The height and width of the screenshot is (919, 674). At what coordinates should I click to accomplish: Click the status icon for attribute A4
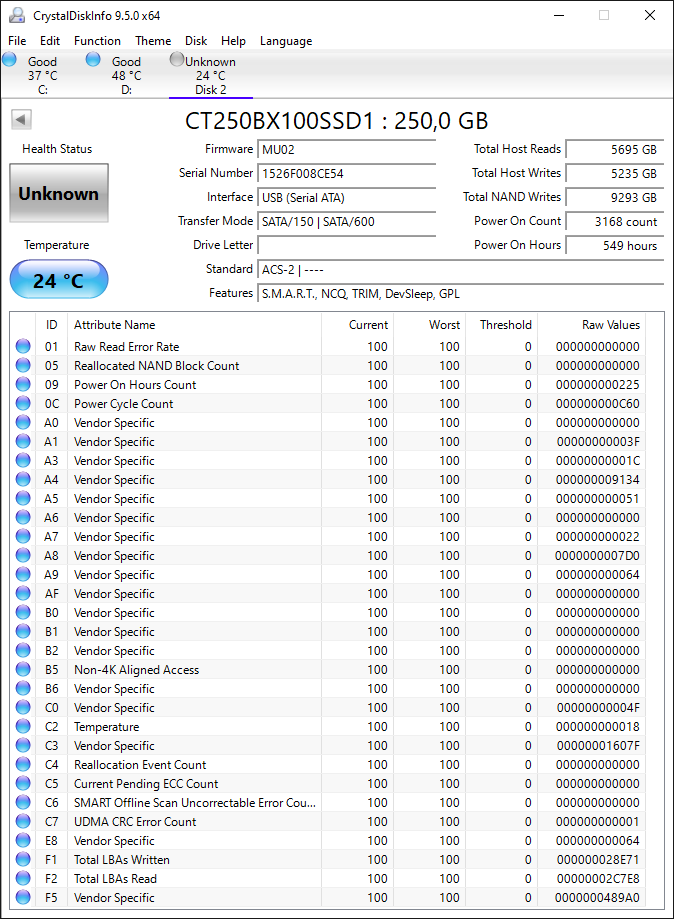23,479
